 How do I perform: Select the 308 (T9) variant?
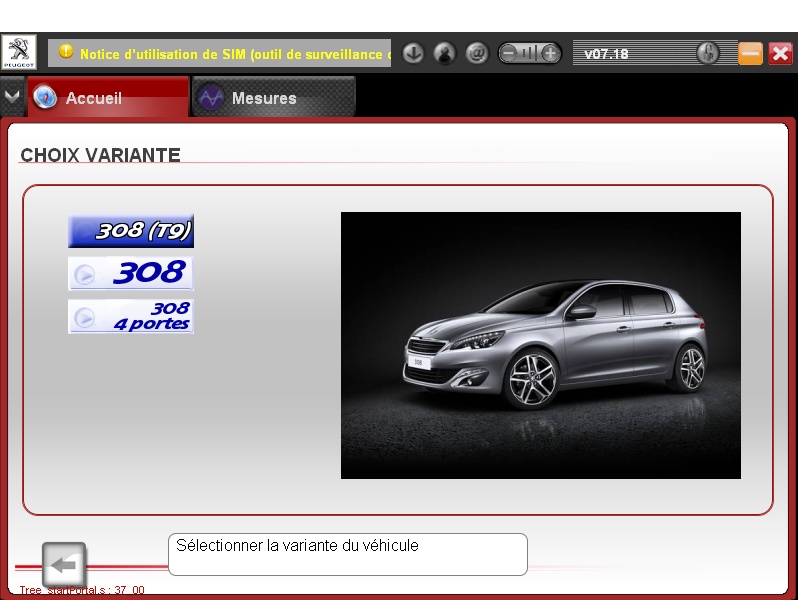pos(131,231)
